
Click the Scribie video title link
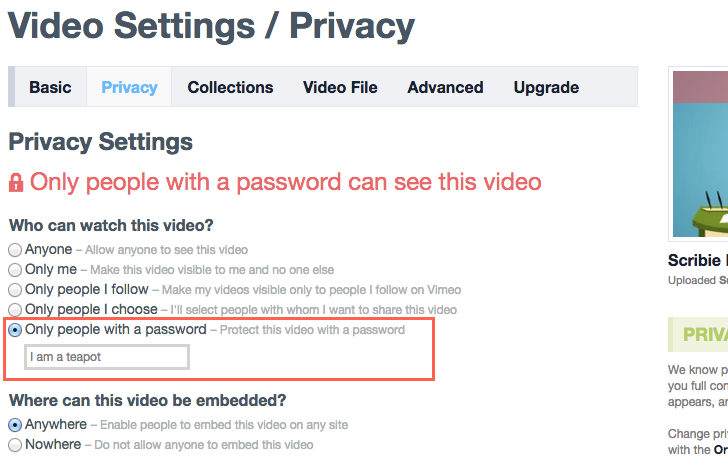coord(697,260)
